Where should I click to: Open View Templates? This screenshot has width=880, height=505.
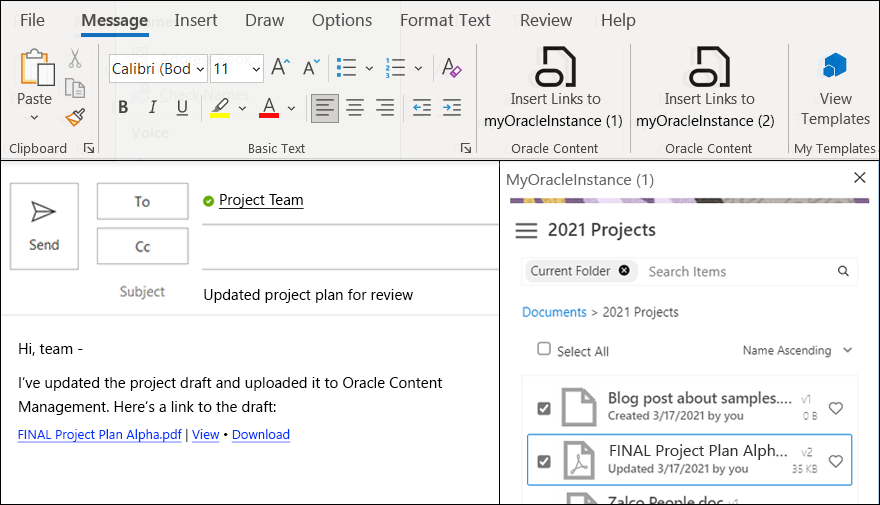pyautogui.click(x=835, y=90)
